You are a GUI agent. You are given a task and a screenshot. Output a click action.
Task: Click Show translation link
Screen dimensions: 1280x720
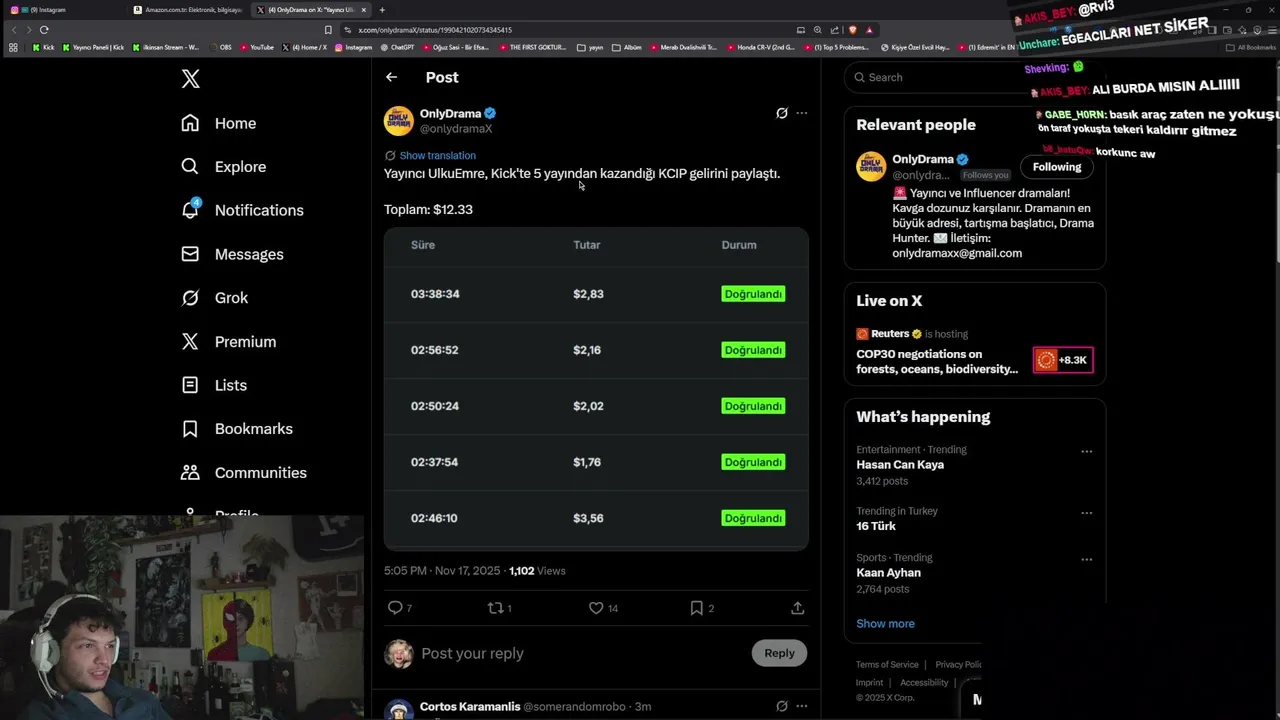(x=437, y=156)
